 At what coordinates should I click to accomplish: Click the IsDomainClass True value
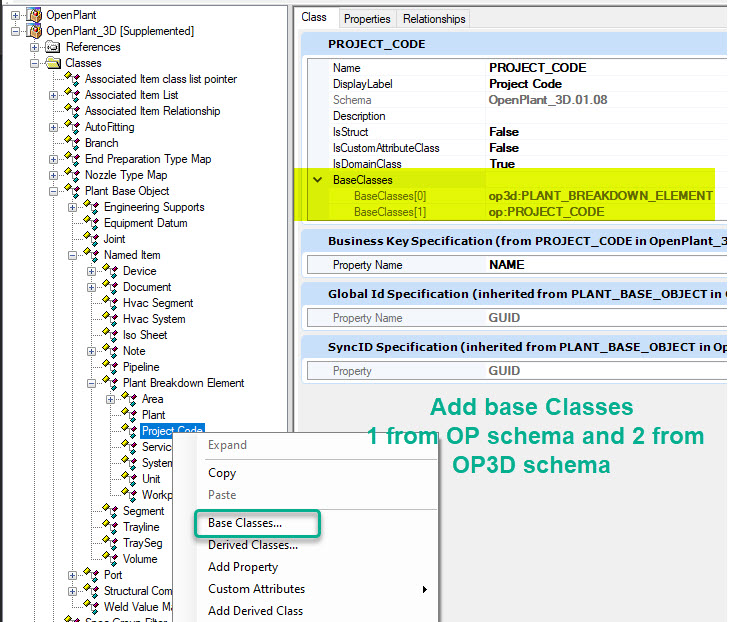(x=502, y=164)
